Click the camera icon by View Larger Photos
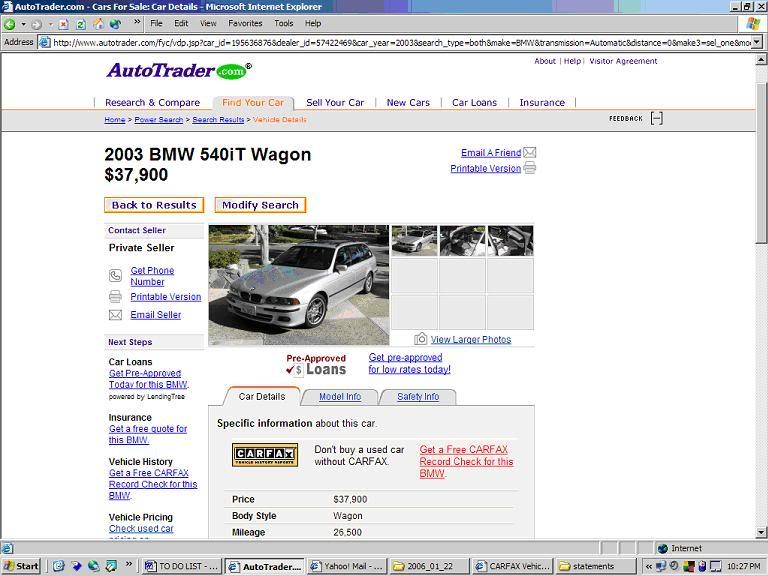 (x=421, y=339)
